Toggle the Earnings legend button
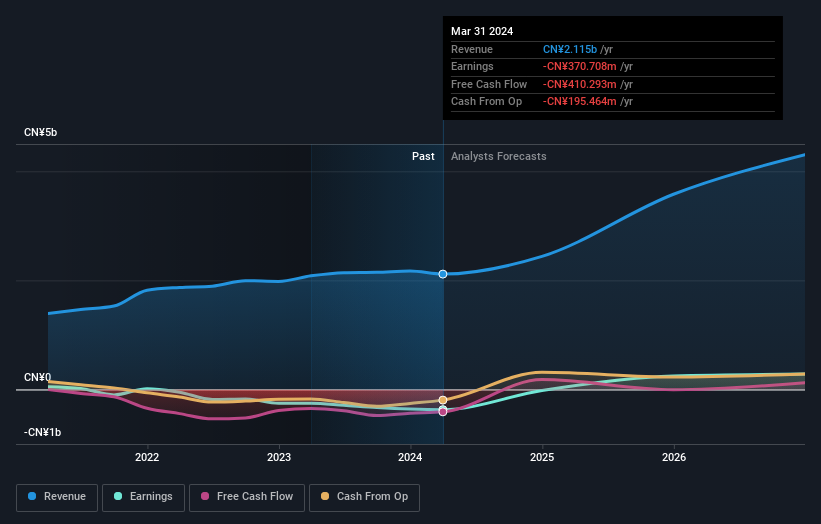Viewport: 821px width, 524px height. point(143,497)
